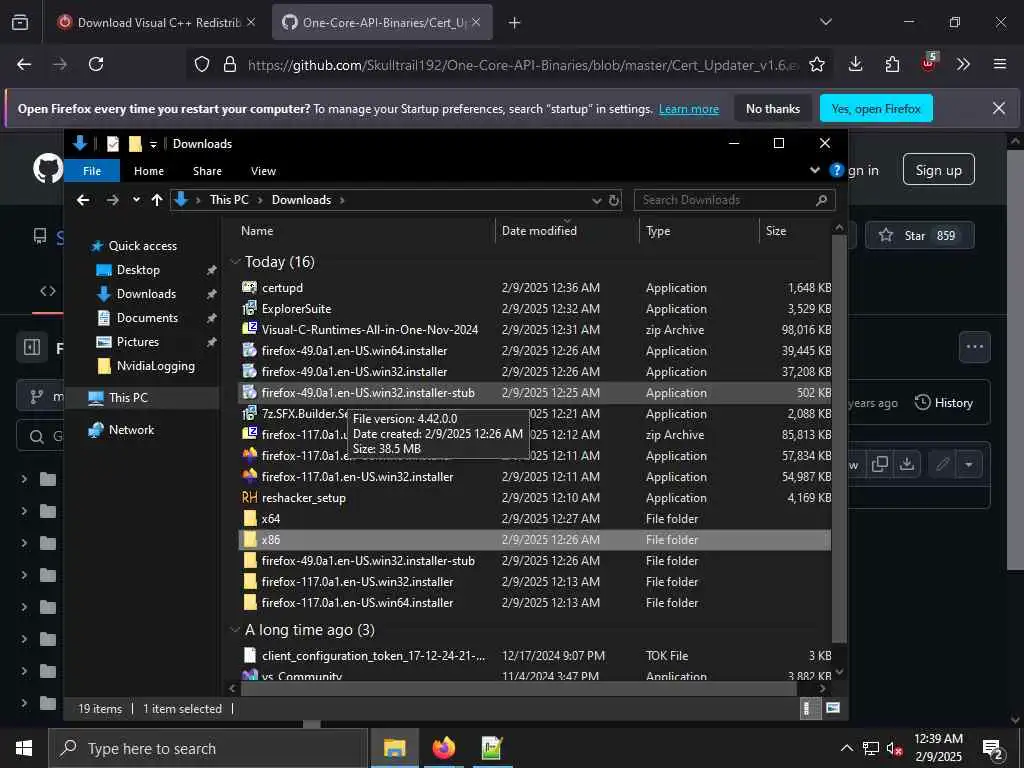Go back in File Explorer
The width and height of the screenshot is (1024, 768).
[83, 200]
